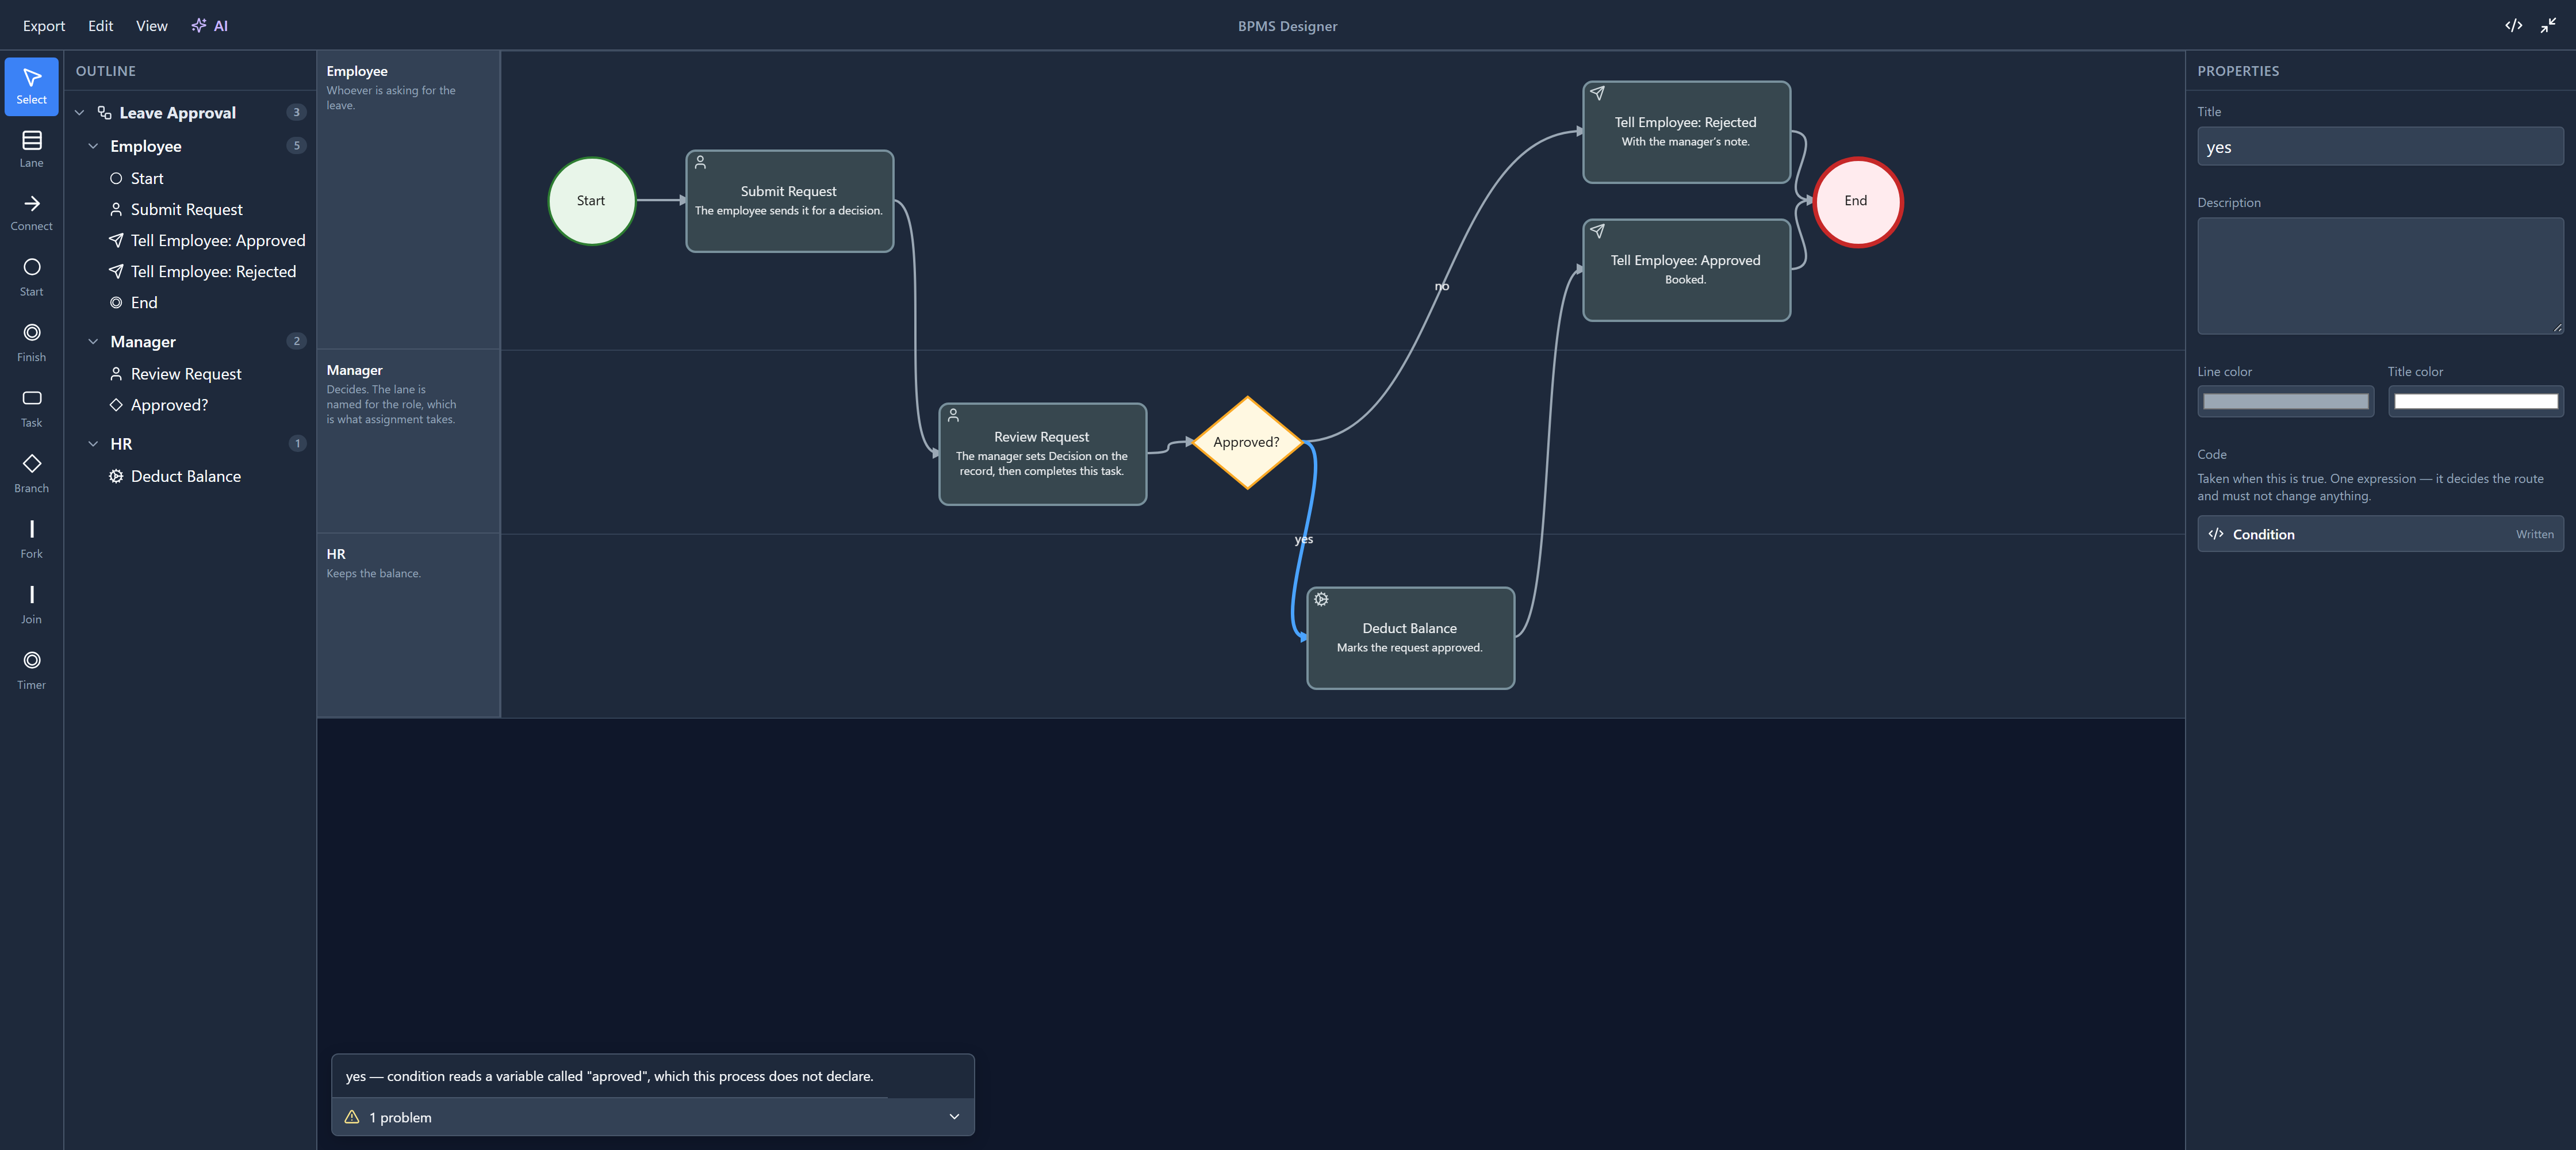Click the send icon on Tell Employee: Rejected node
Screen dimensions: 2576x1150
click(1597, 93)
